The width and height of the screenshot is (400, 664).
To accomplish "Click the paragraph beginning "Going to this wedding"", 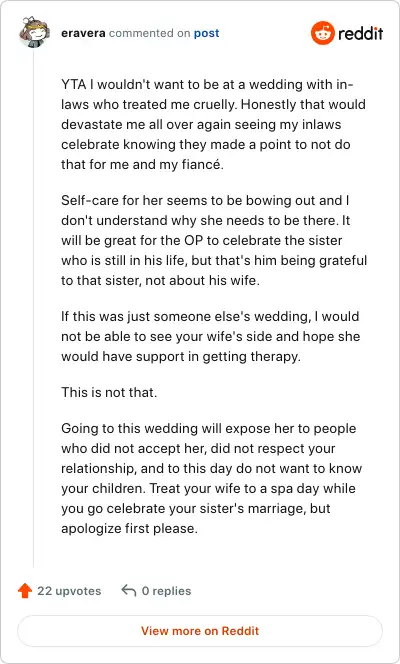I will [211, 478].
